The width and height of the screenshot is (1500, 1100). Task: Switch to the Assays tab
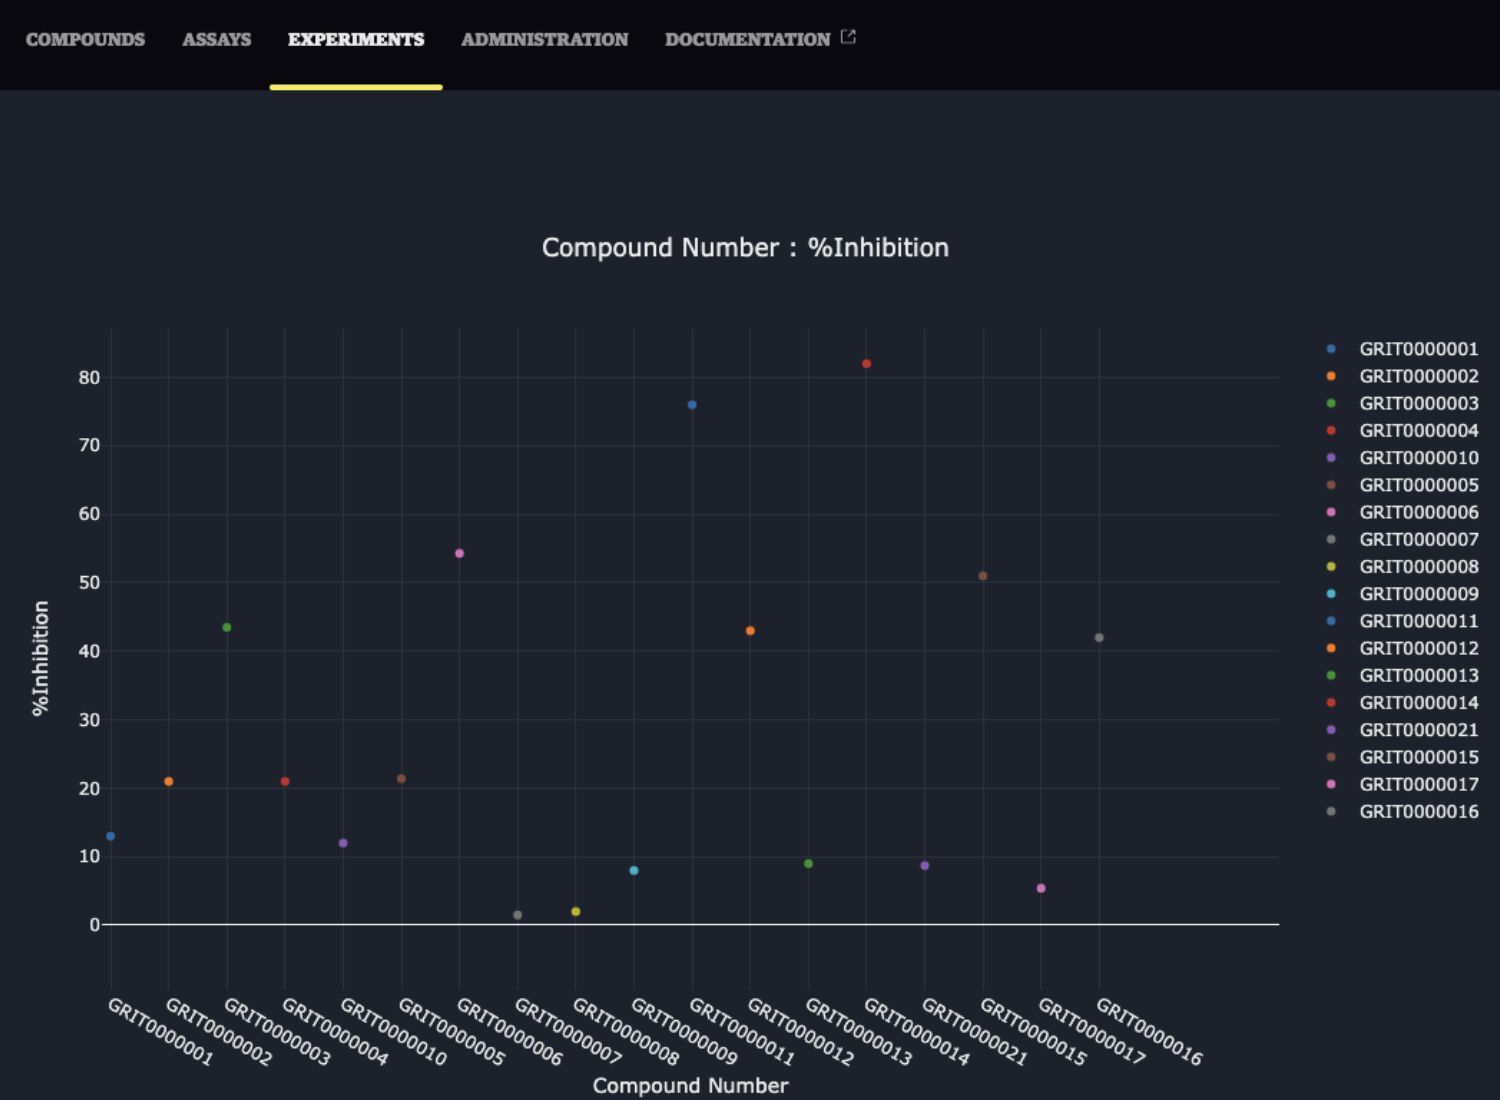coord(216,39)
